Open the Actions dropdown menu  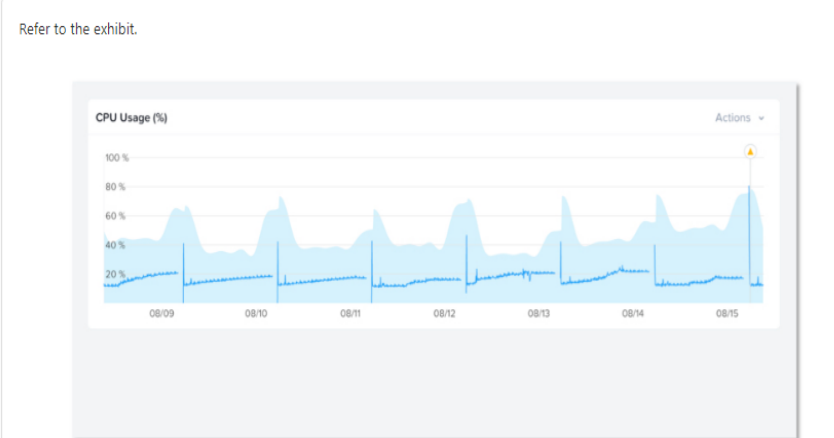739,118
